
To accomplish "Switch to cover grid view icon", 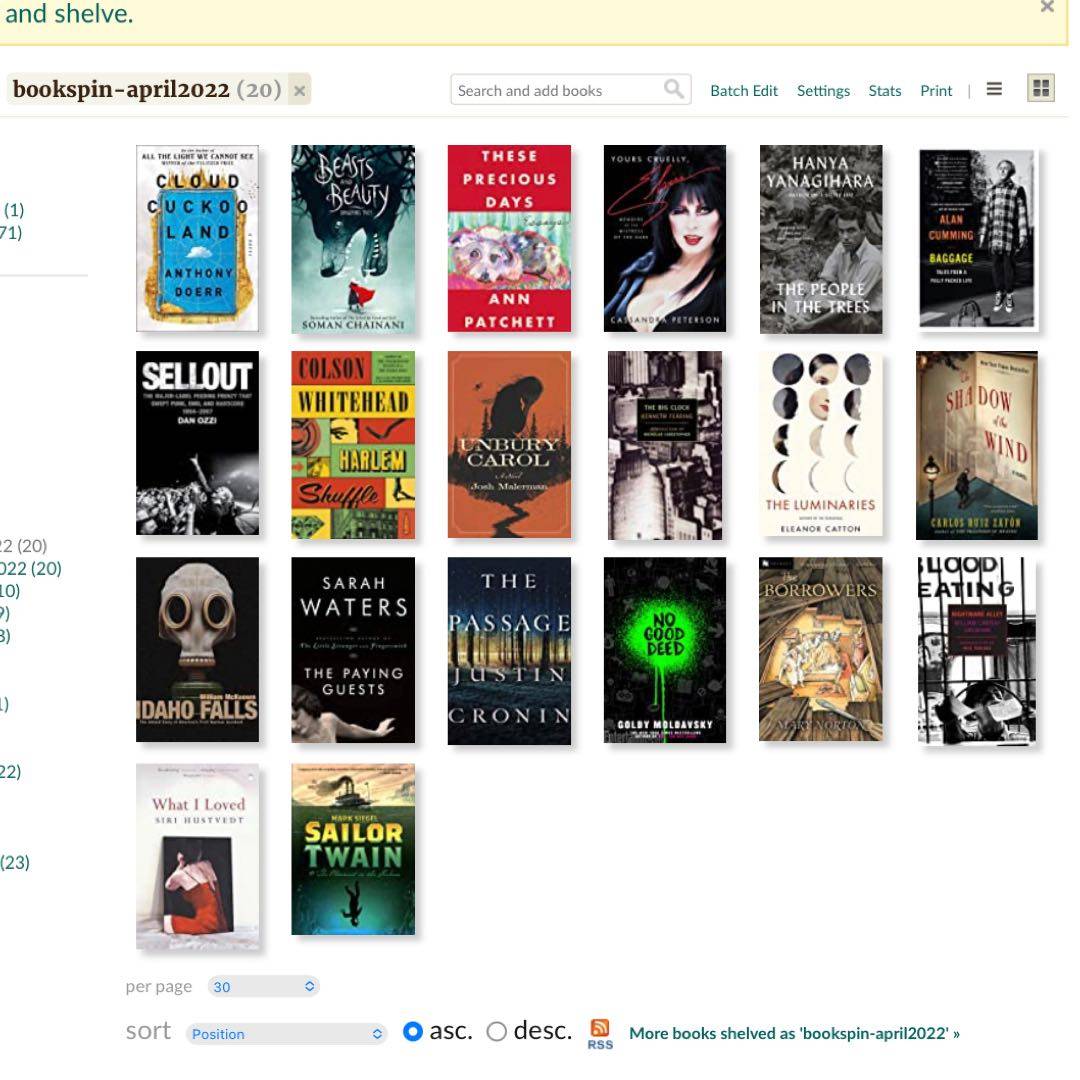I will 1041,89.
